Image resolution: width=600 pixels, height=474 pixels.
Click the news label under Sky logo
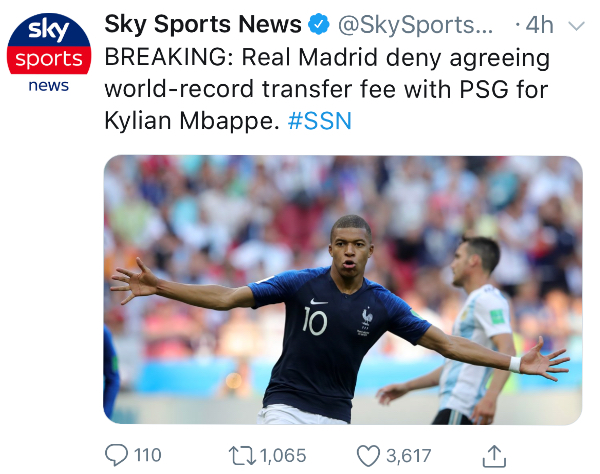[x=49, y=86]
